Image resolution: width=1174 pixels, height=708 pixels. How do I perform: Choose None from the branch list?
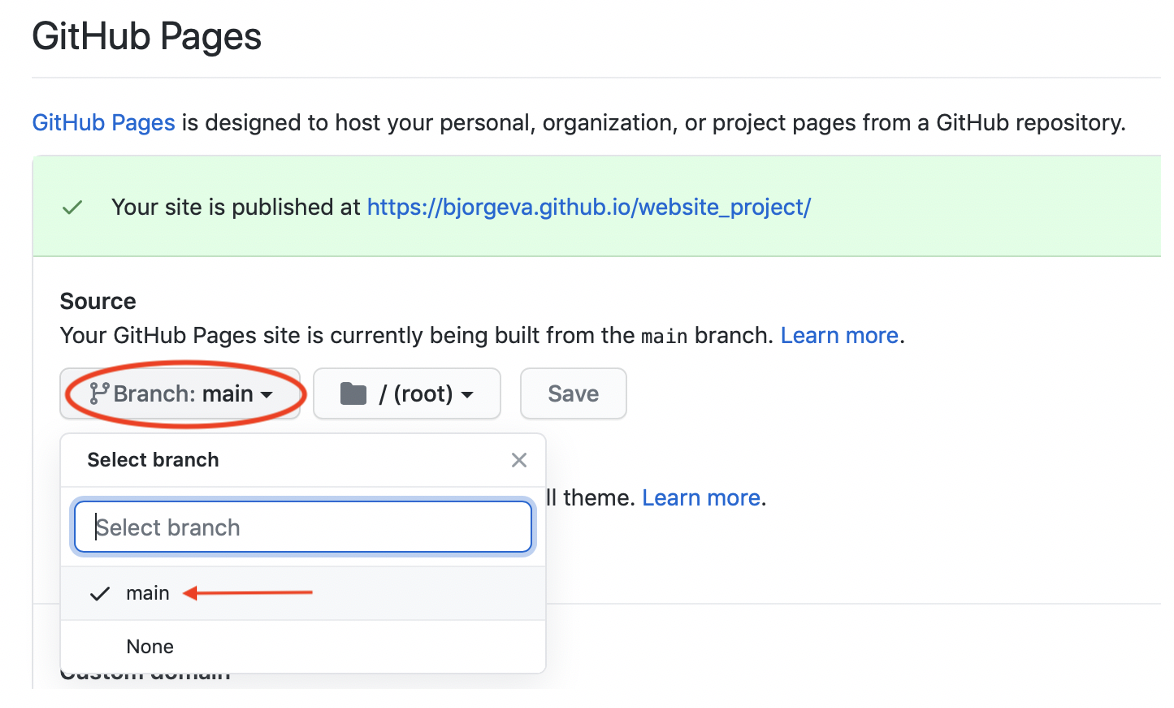(303, 647)
